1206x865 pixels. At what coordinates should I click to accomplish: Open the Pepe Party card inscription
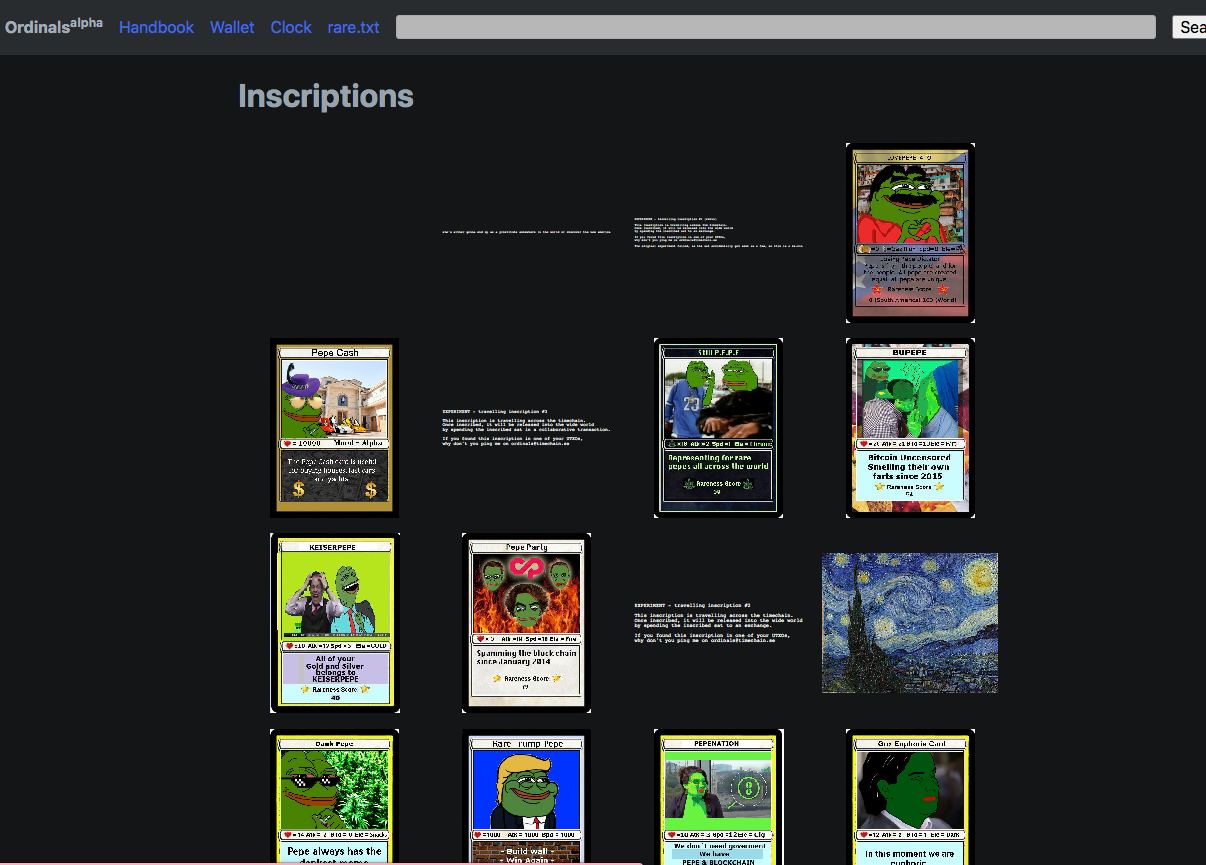pos(526,623)
